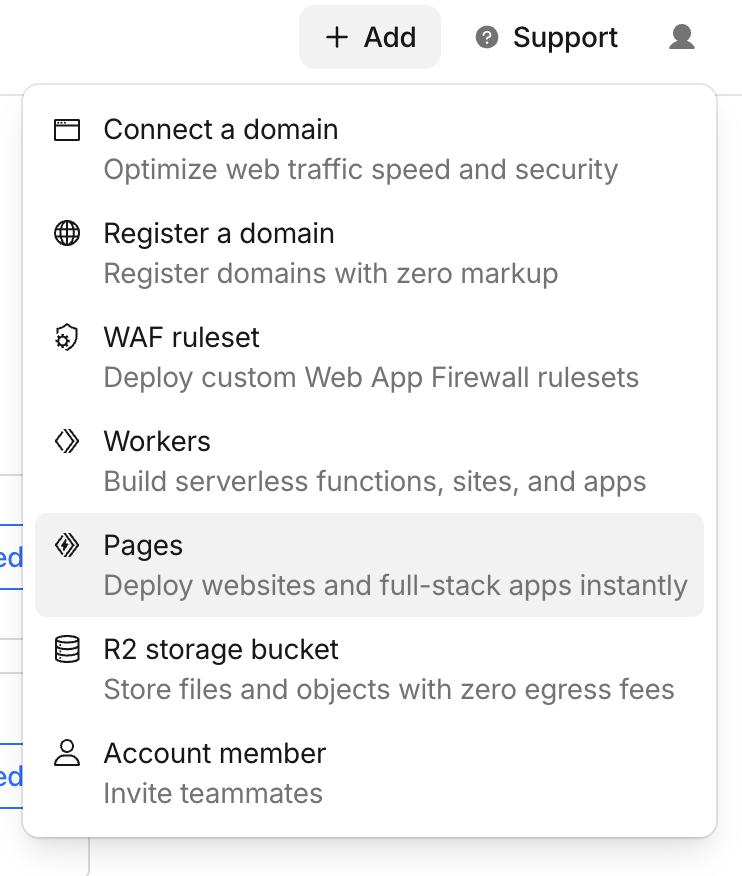Open the Add dropdown menu

370,37
